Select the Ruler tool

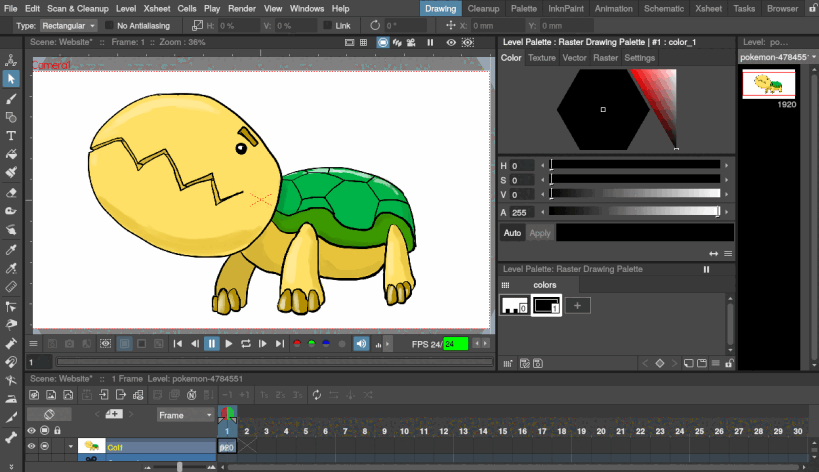click(x=10, y=287)
